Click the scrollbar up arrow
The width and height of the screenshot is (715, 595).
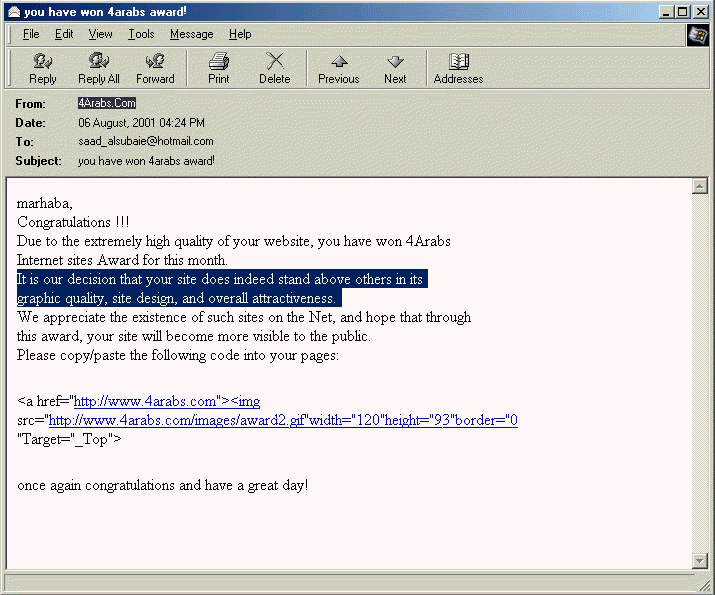tap(699, 186)
